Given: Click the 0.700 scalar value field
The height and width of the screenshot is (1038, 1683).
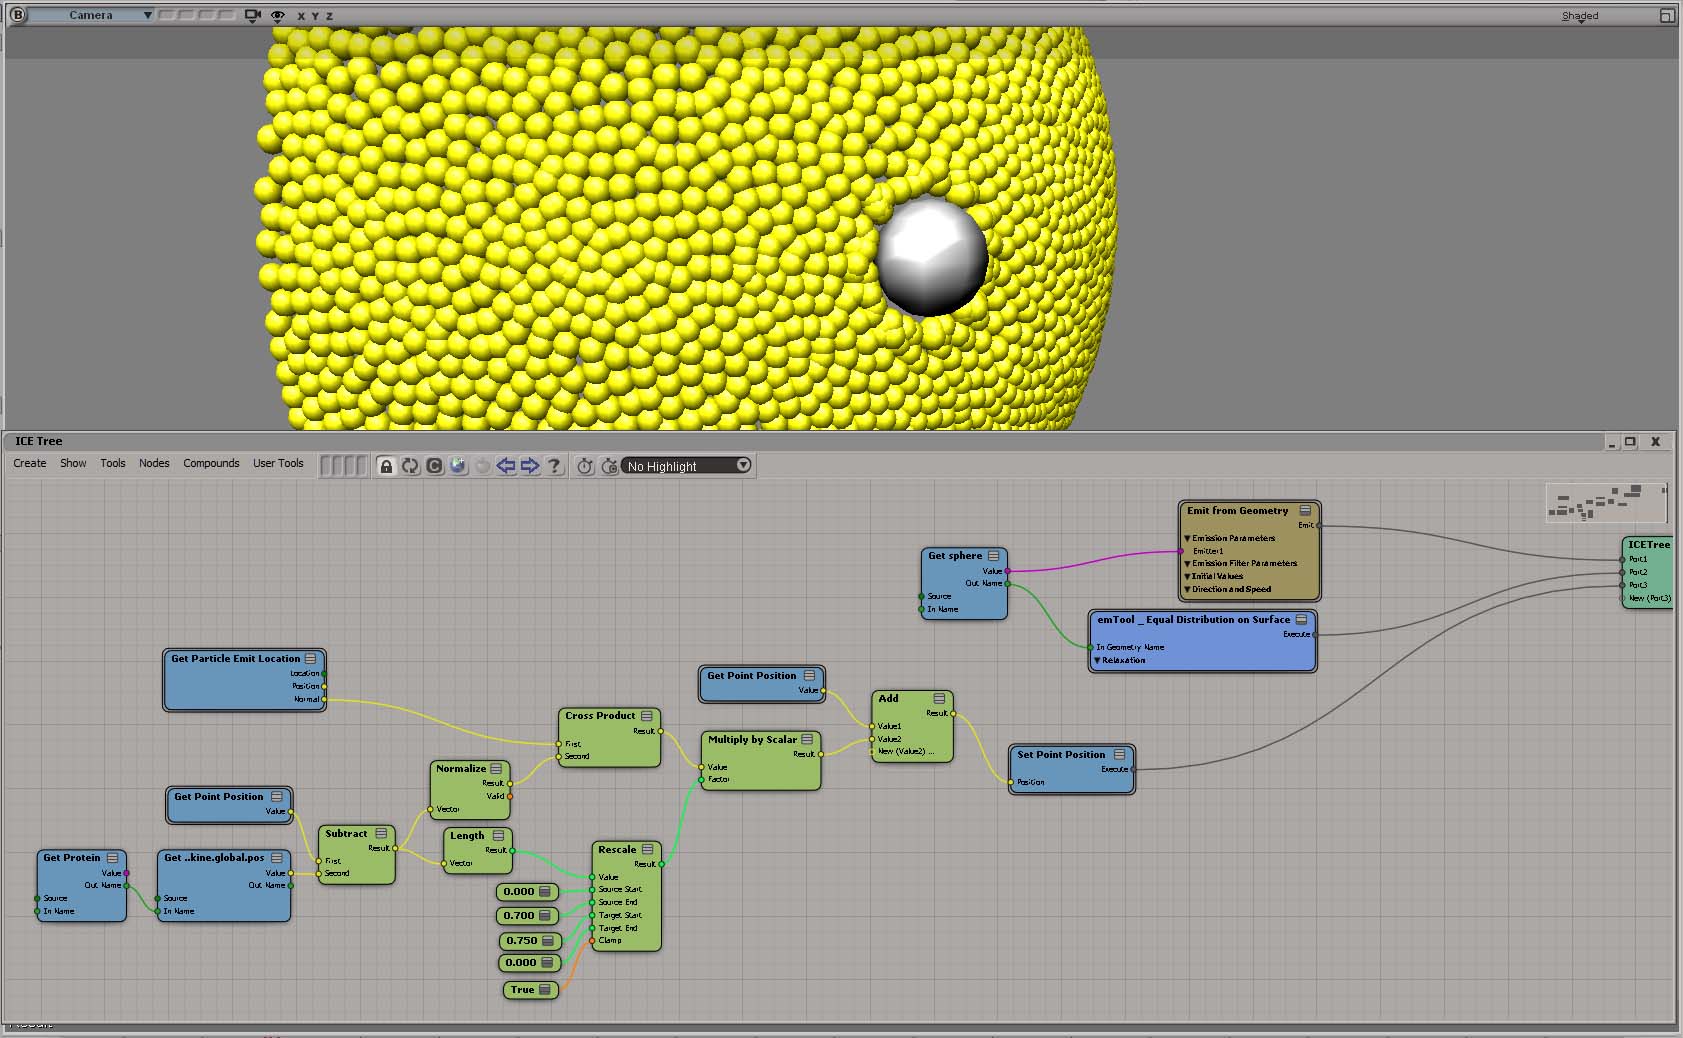Looking at the screenshot, I should click(x=519, y=916).
